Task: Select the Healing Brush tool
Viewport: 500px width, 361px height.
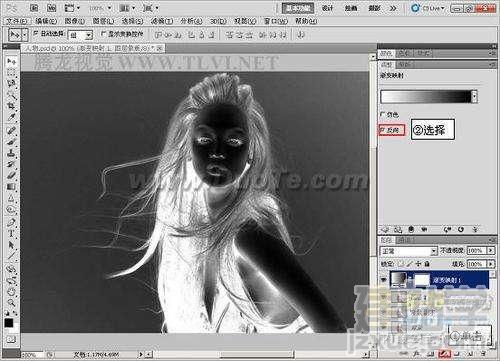Action: (x=11, y=131)
